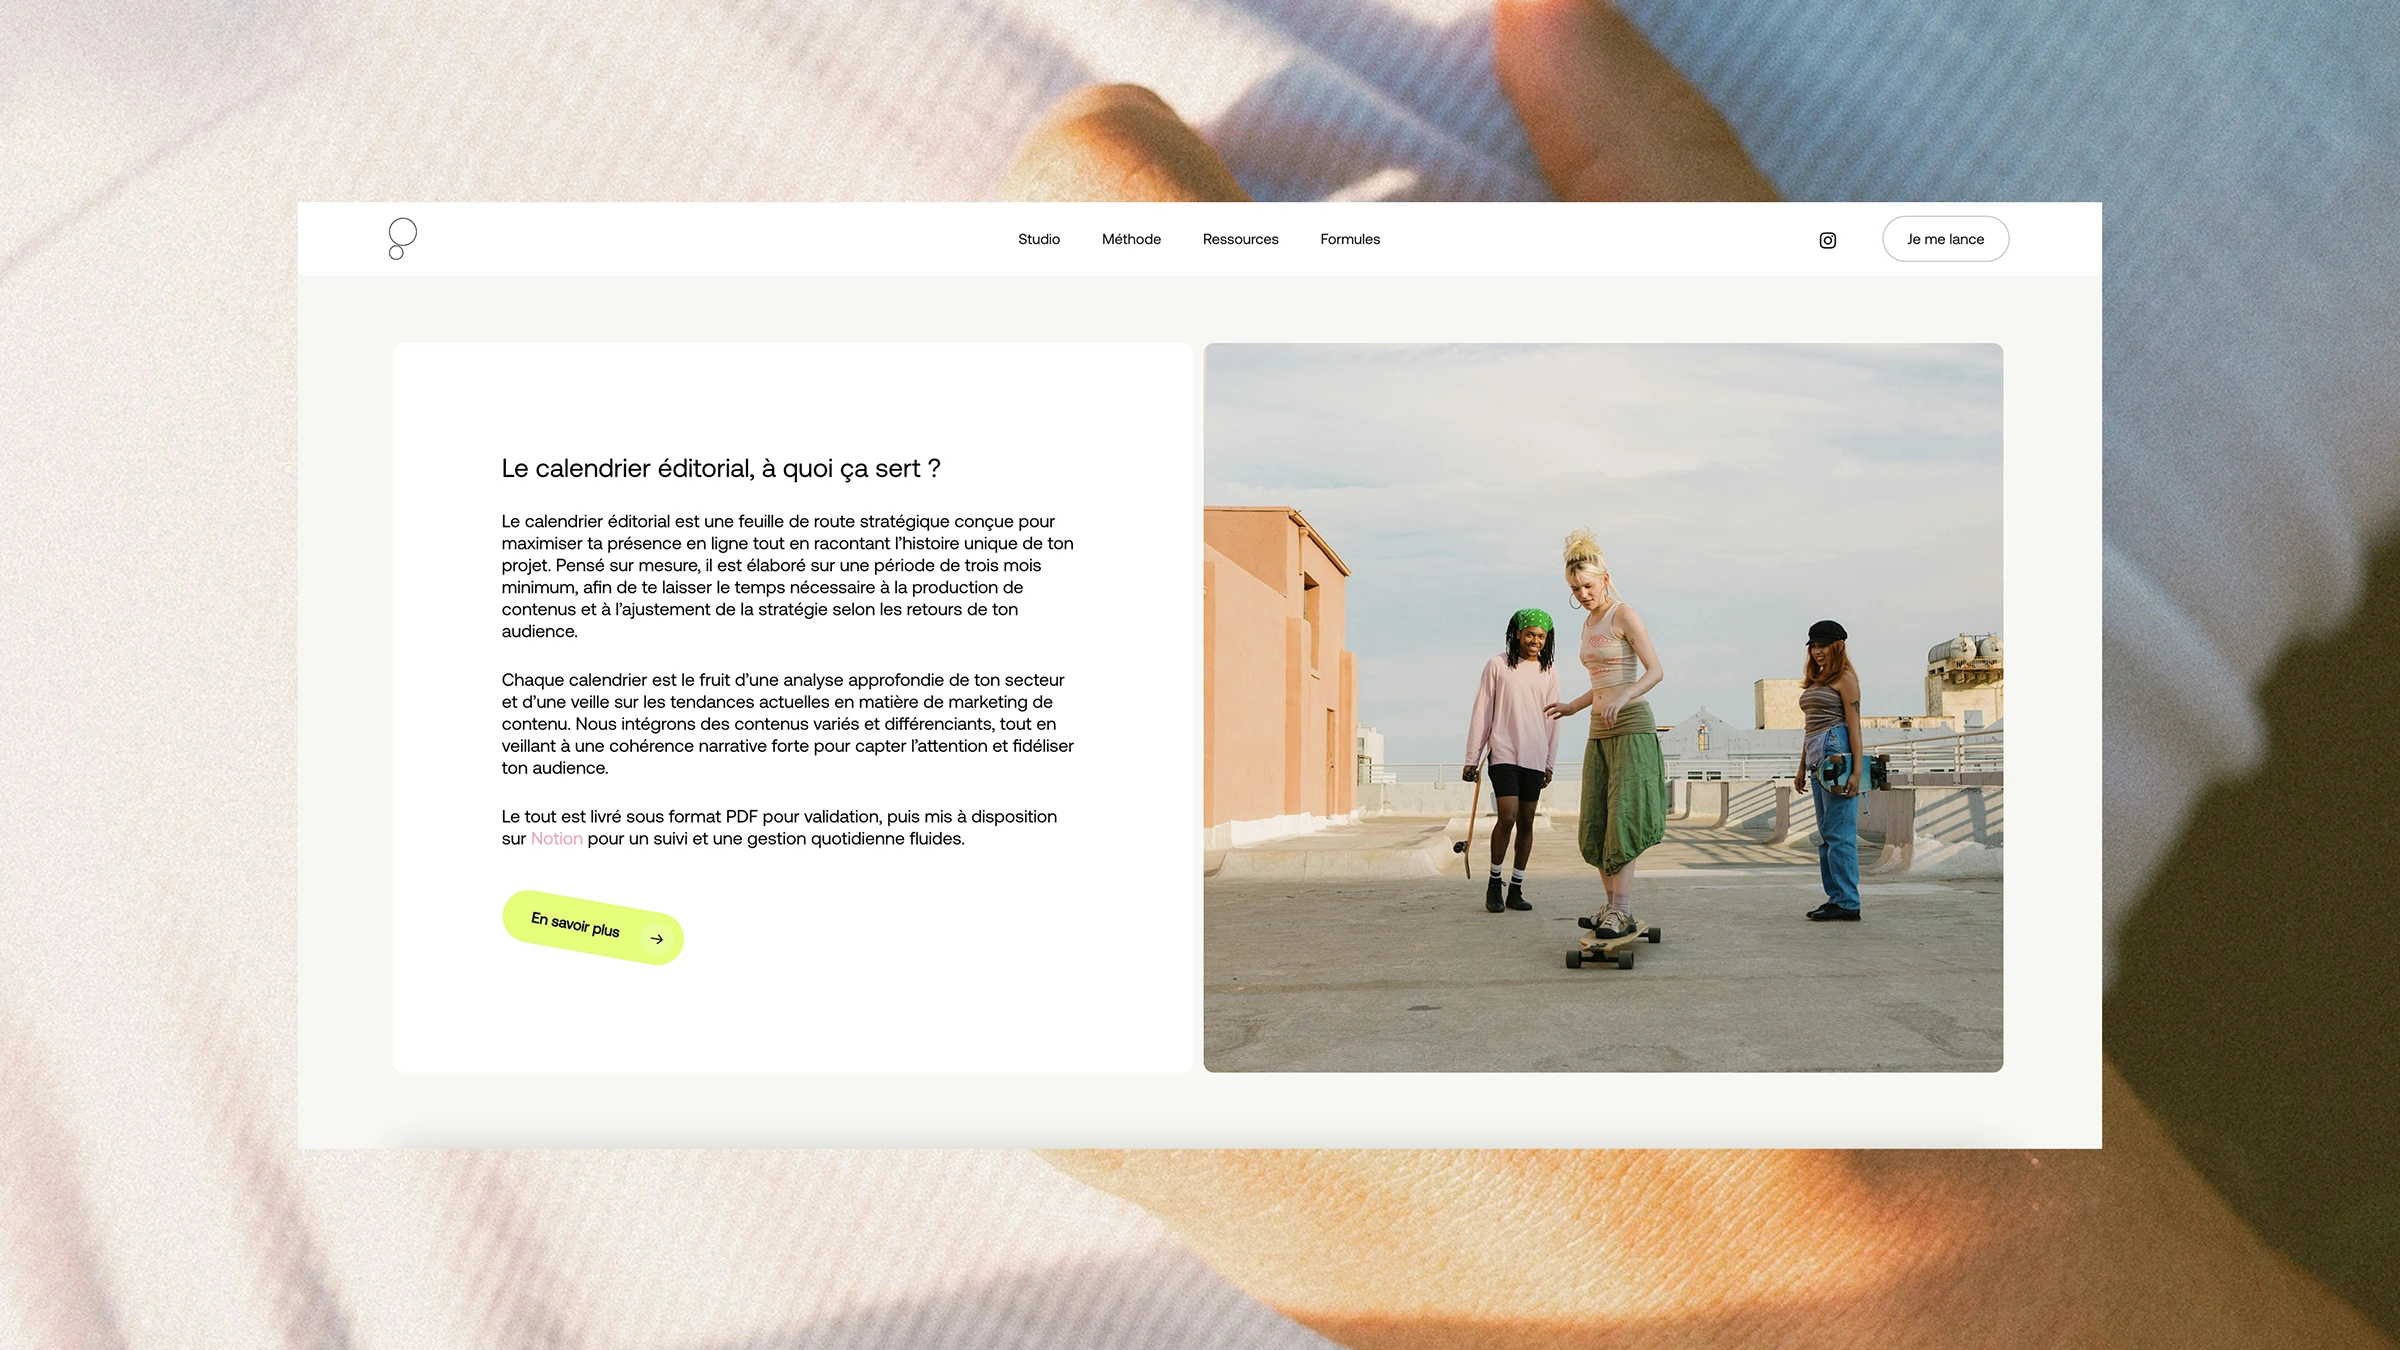Screen dimensions: 2400x1350
Task: Select Formules in the navigation
Action: 1349,239
